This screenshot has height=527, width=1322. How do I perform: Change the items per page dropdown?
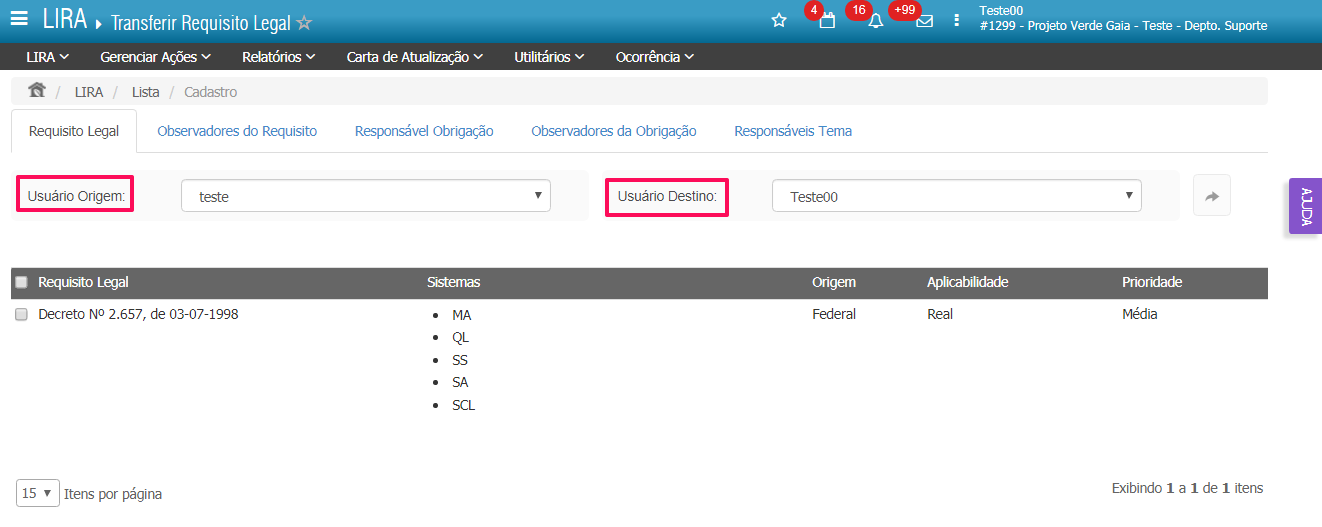point(37,493)
